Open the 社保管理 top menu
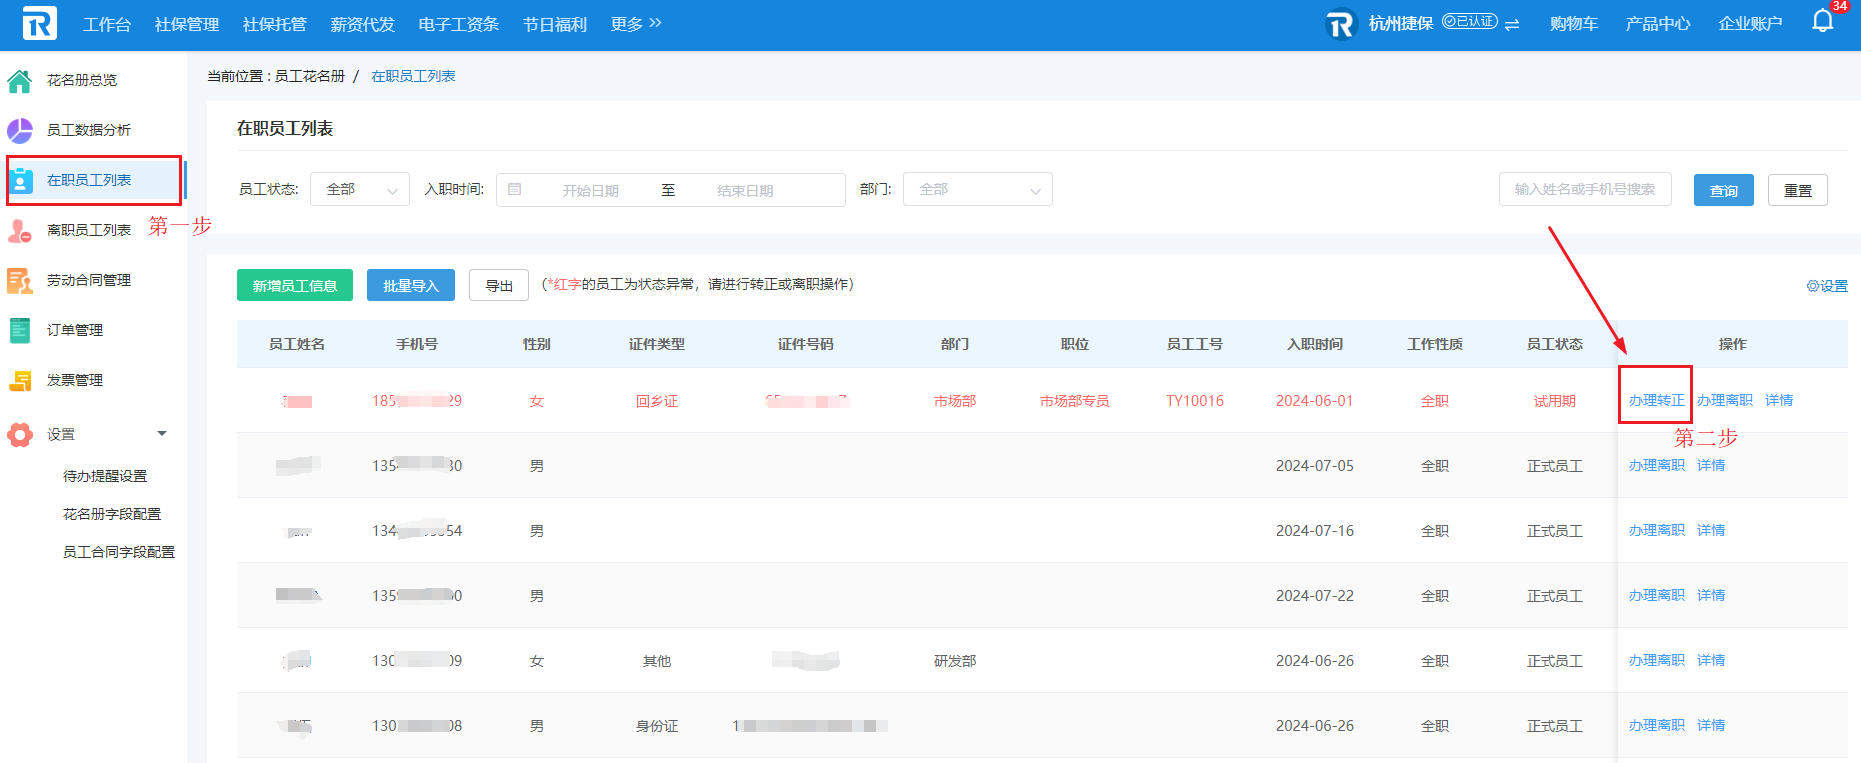The image size is (1861, 763). coord(187,24)
